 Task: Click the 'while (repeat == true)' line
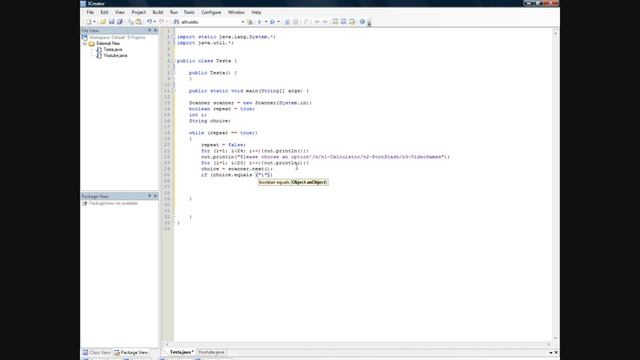pyautogui.click(x=223, y=133)
